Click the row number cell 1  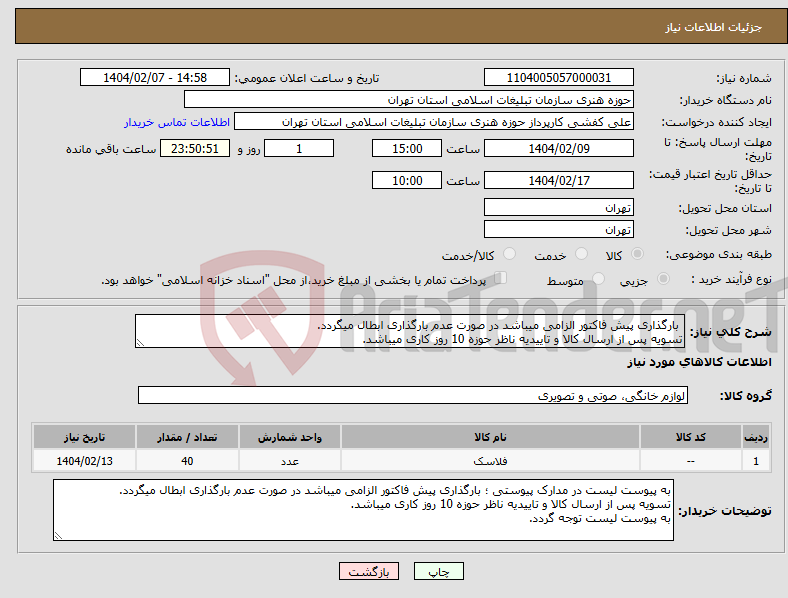coord(756,461)
